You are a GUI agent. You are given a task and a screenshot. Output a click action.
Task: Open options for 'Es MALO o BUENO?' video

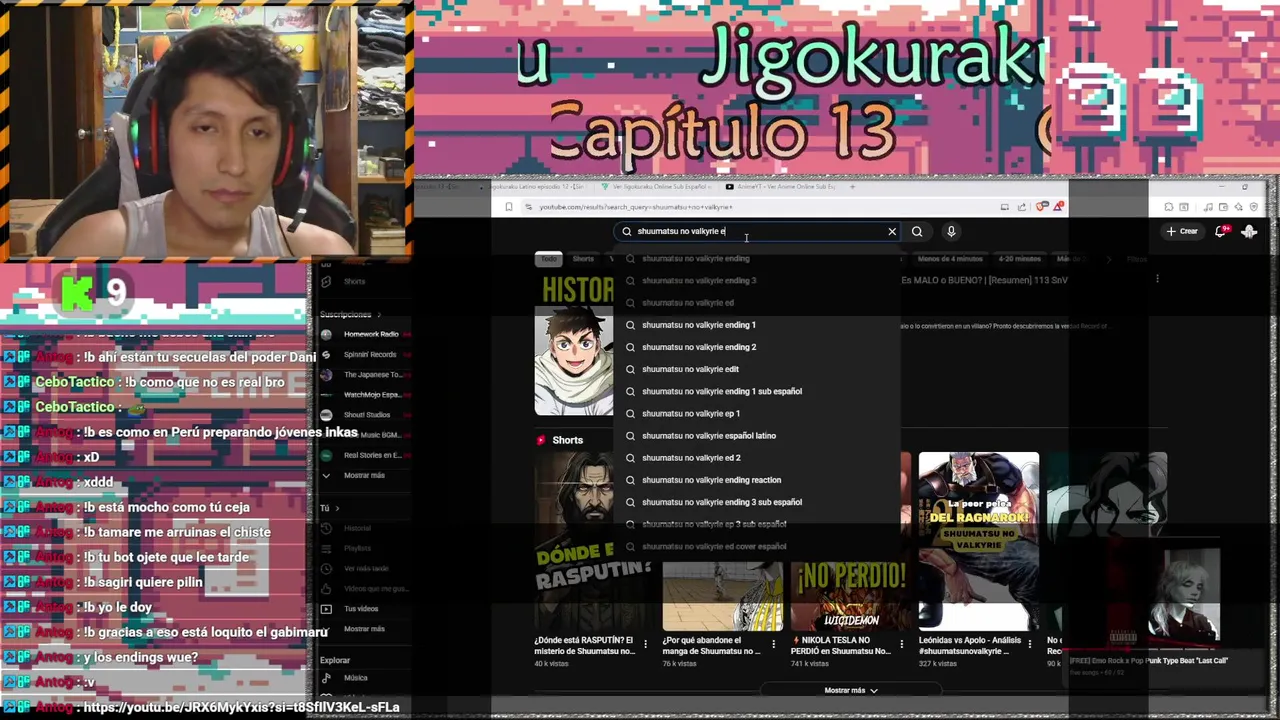pyautogui.click(x=1157, y=279)
